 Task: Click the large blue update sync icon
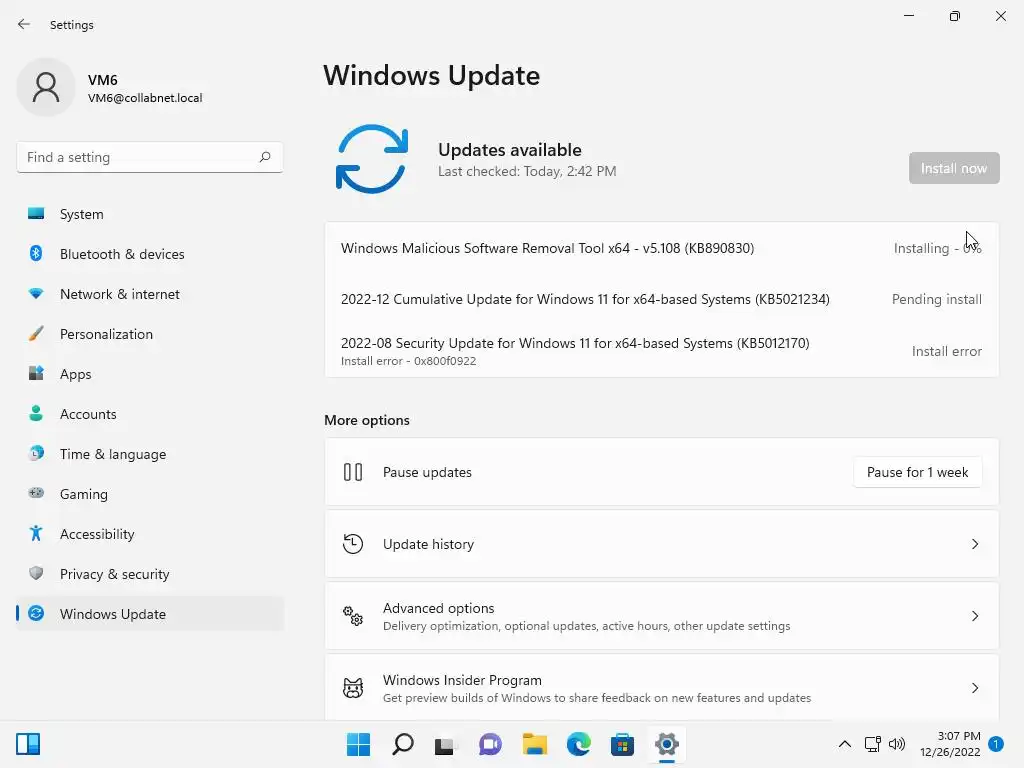pyautogui.click(x=372, y=159)
